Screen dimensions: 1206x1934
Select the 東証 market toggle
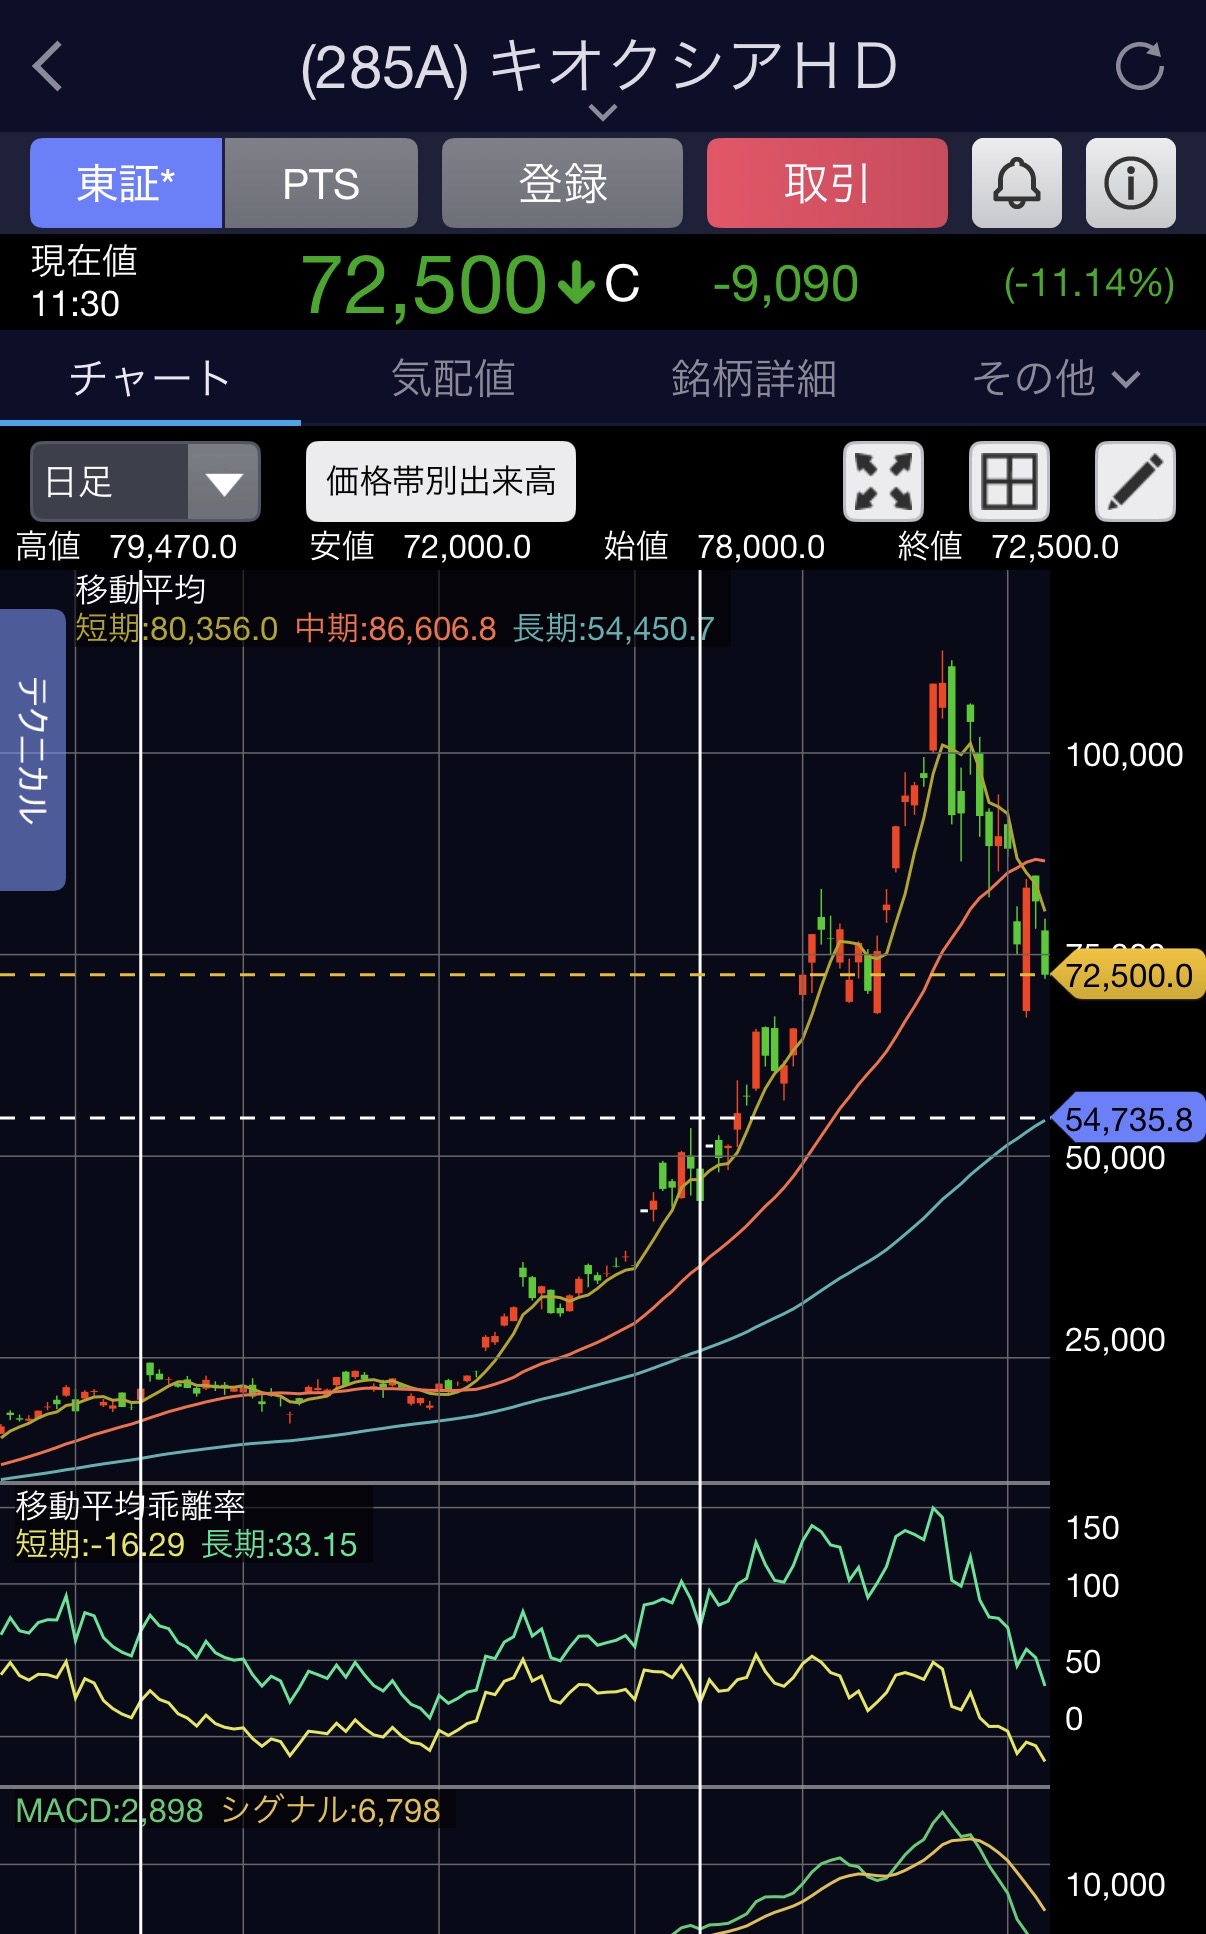point(126,183)
